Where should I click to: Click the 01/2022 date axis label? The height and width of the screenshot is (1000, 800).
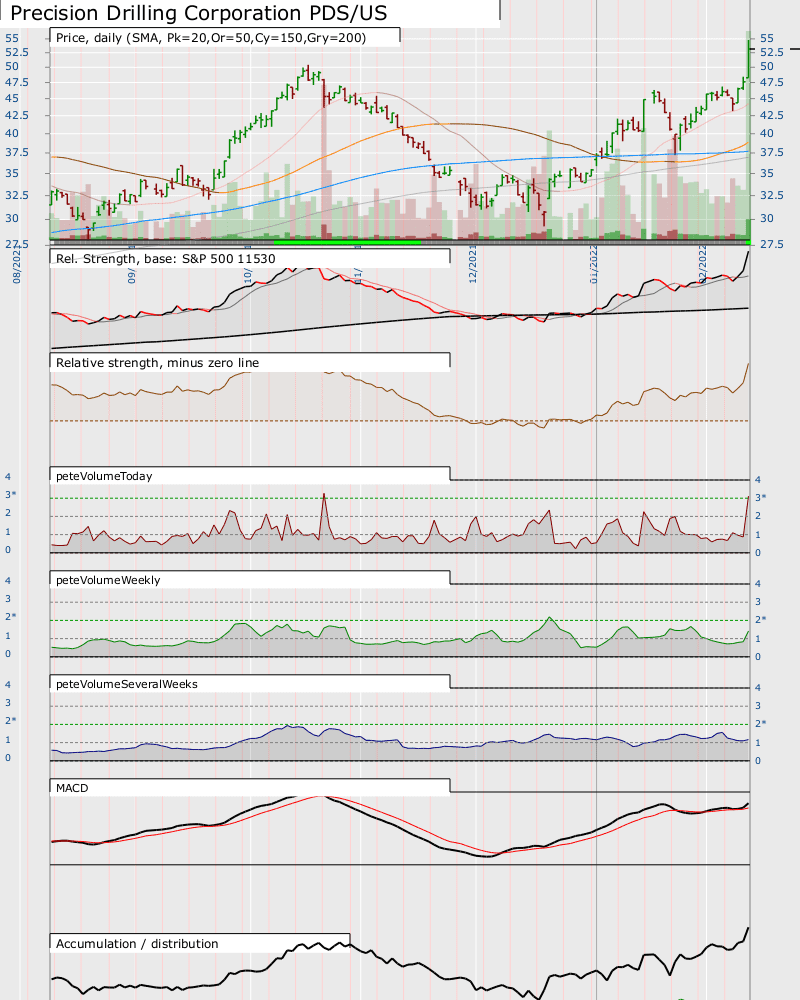[x=593, y=265]
